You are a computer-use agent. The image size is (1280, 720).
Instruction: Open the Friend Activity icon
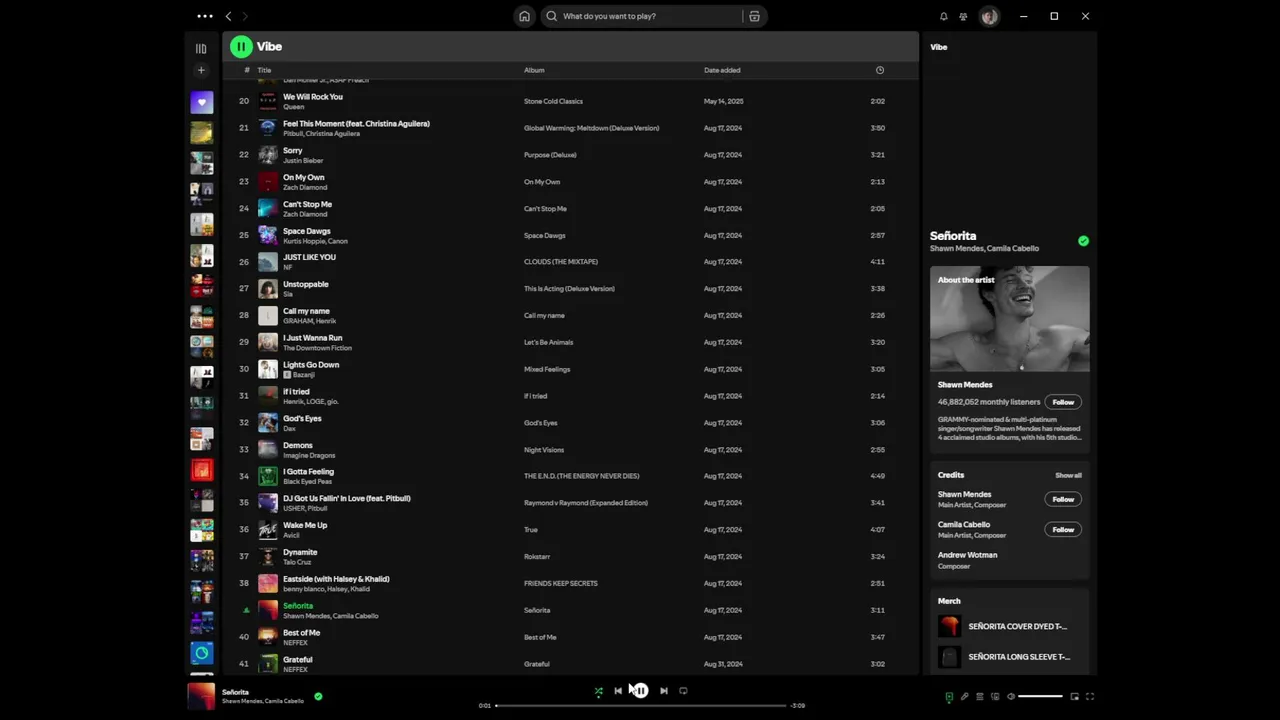click(963, 16)
